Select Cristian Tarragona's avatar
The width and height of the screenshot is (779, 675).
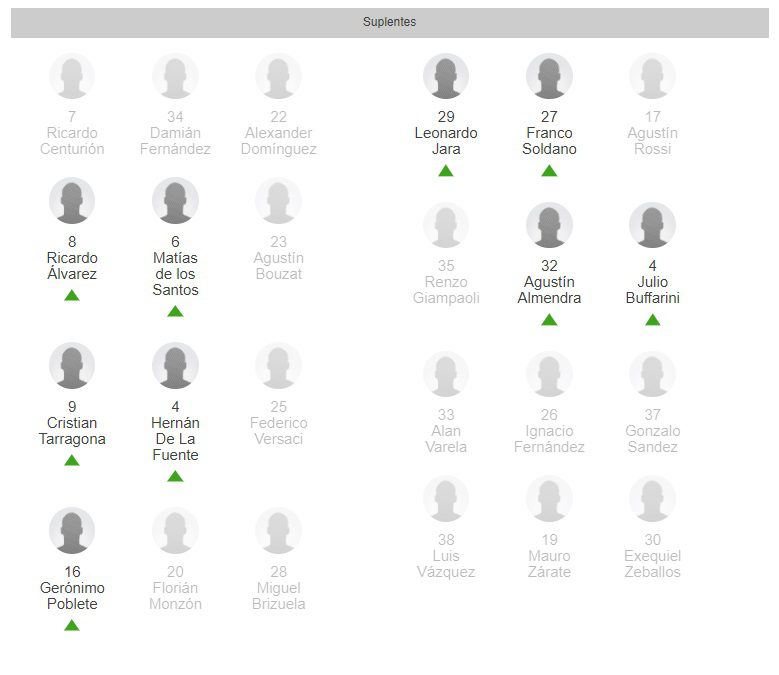tap(72, 366)
